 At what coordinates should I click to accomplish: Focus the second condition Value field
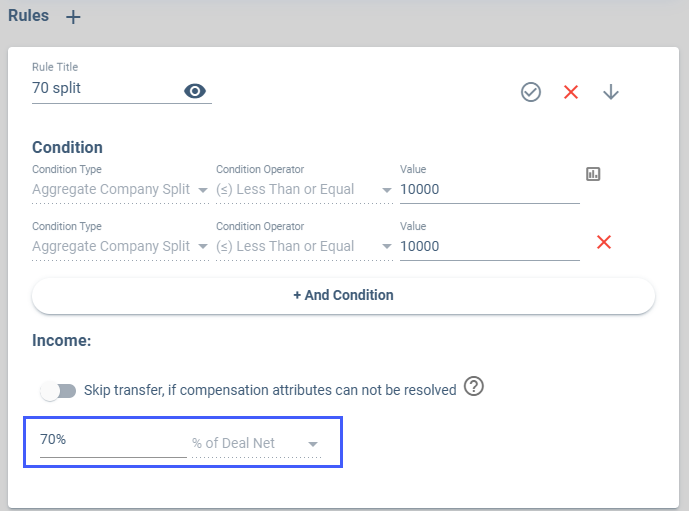[490, 246]
